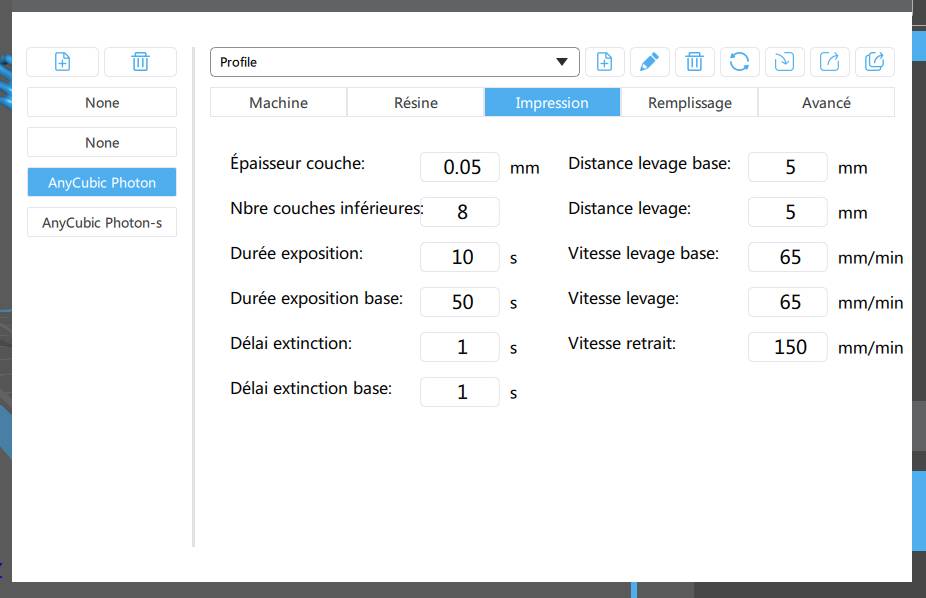Viewport: 926px width, 598px height.
Task: Select the Avancé tab
Action: pyautogui.click(x=826, y=103)
